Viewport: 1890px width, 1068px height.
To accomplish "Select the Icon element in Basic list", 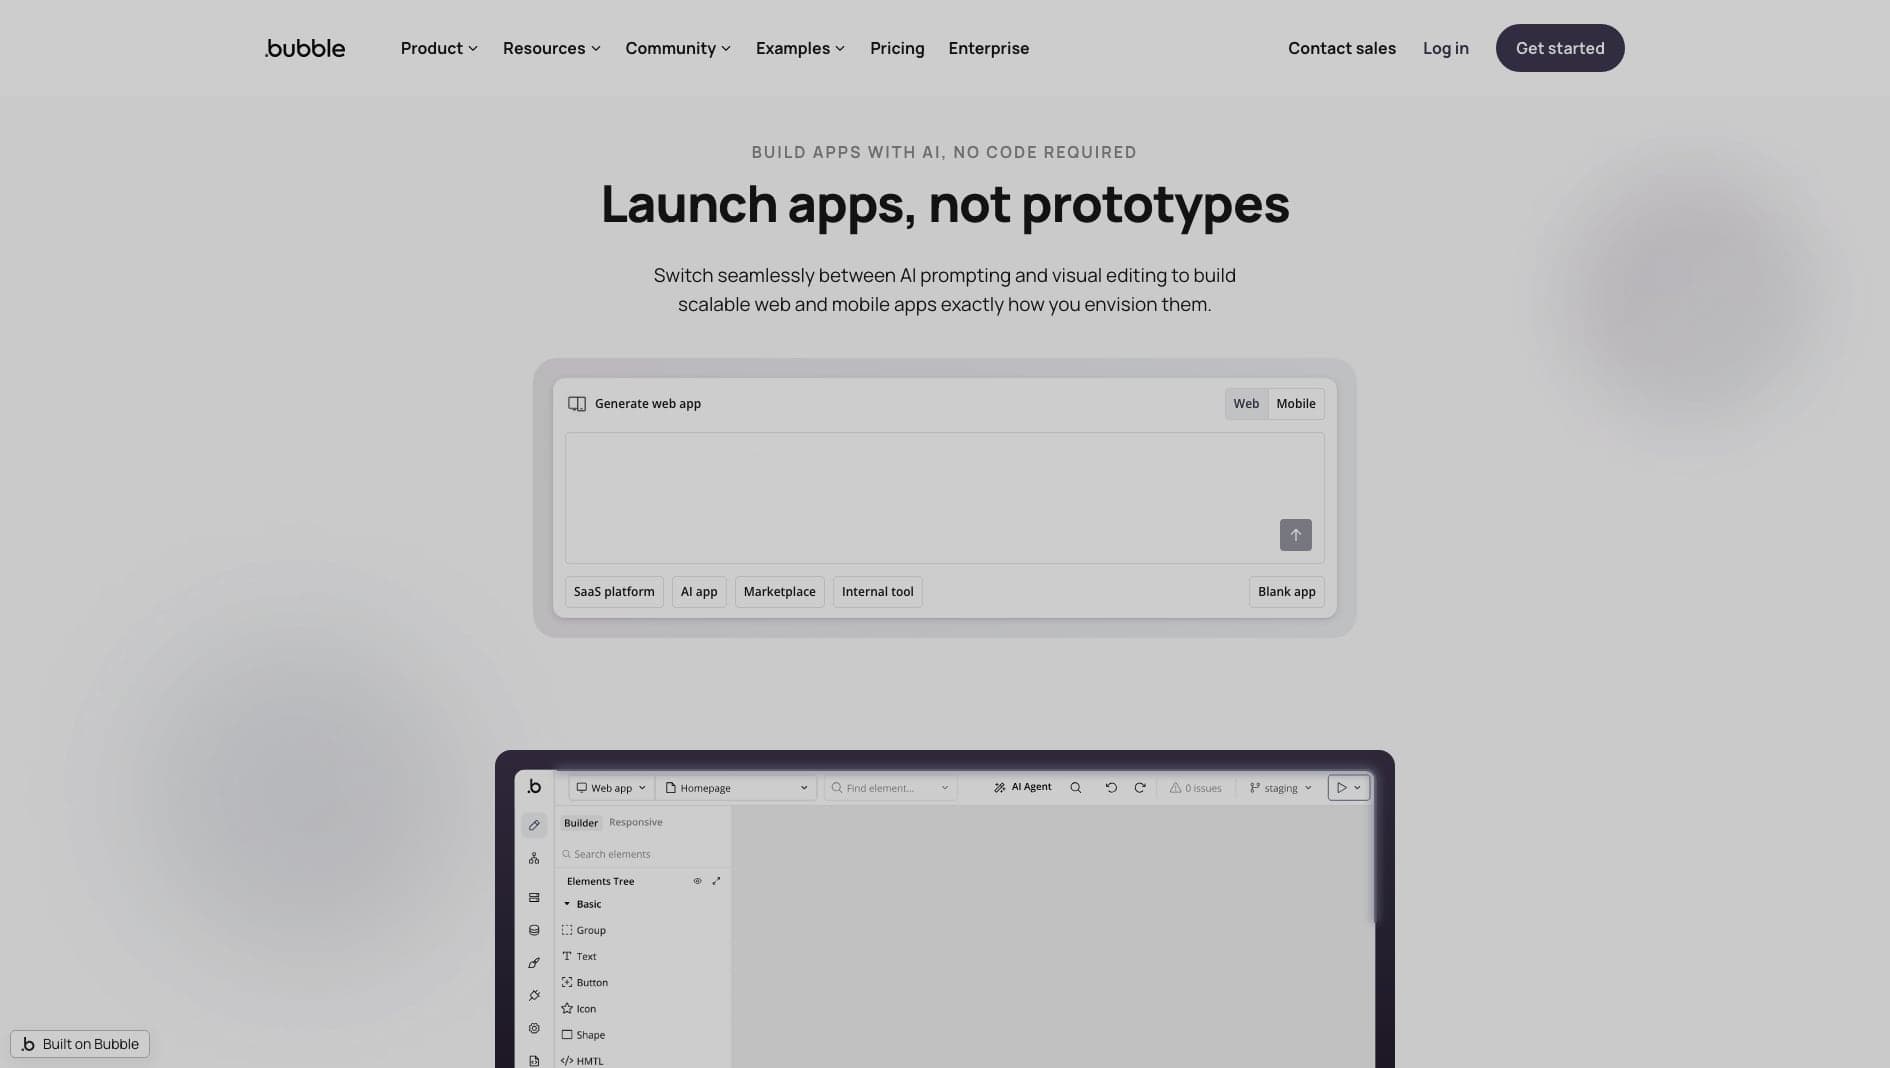I will tap(579, 1009).
